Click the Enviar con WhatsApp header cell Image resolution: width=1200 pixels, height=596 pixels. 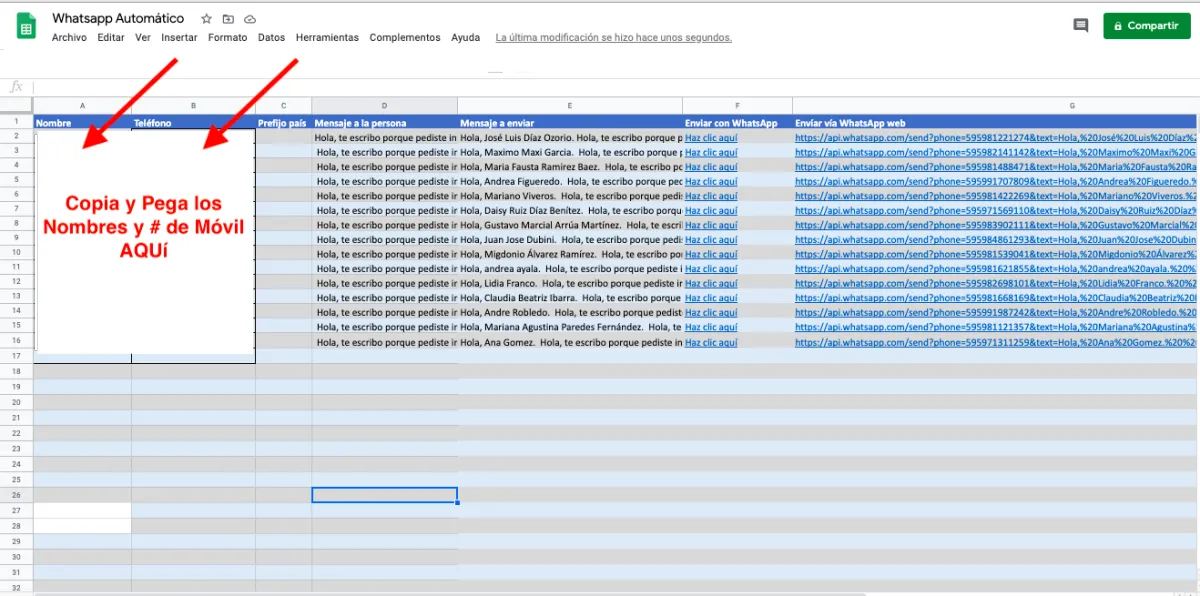tap(738, 123)
